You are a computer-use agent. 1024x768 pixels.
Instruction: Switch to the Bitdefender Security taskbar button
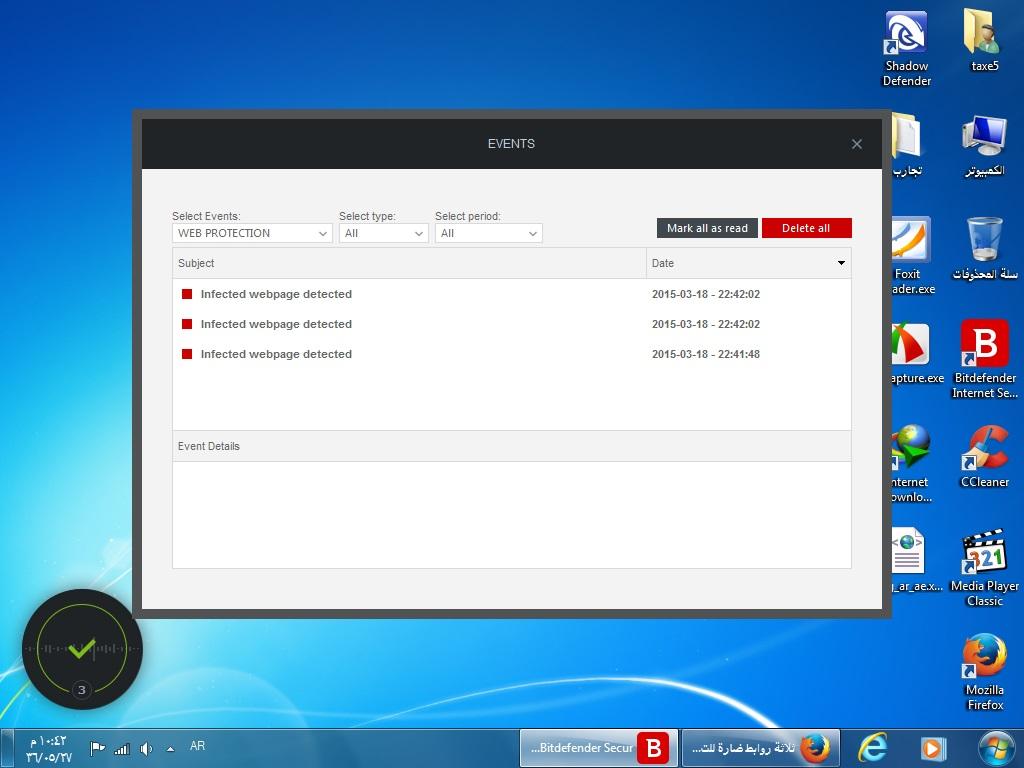point(599,748)
